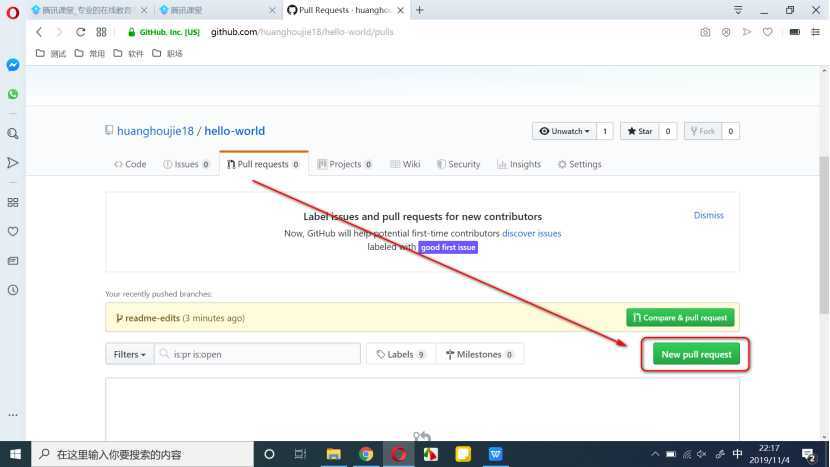This screenshot has height=467, width=830.
Task: Click Compare & pull request button
Action: (680, 318)
